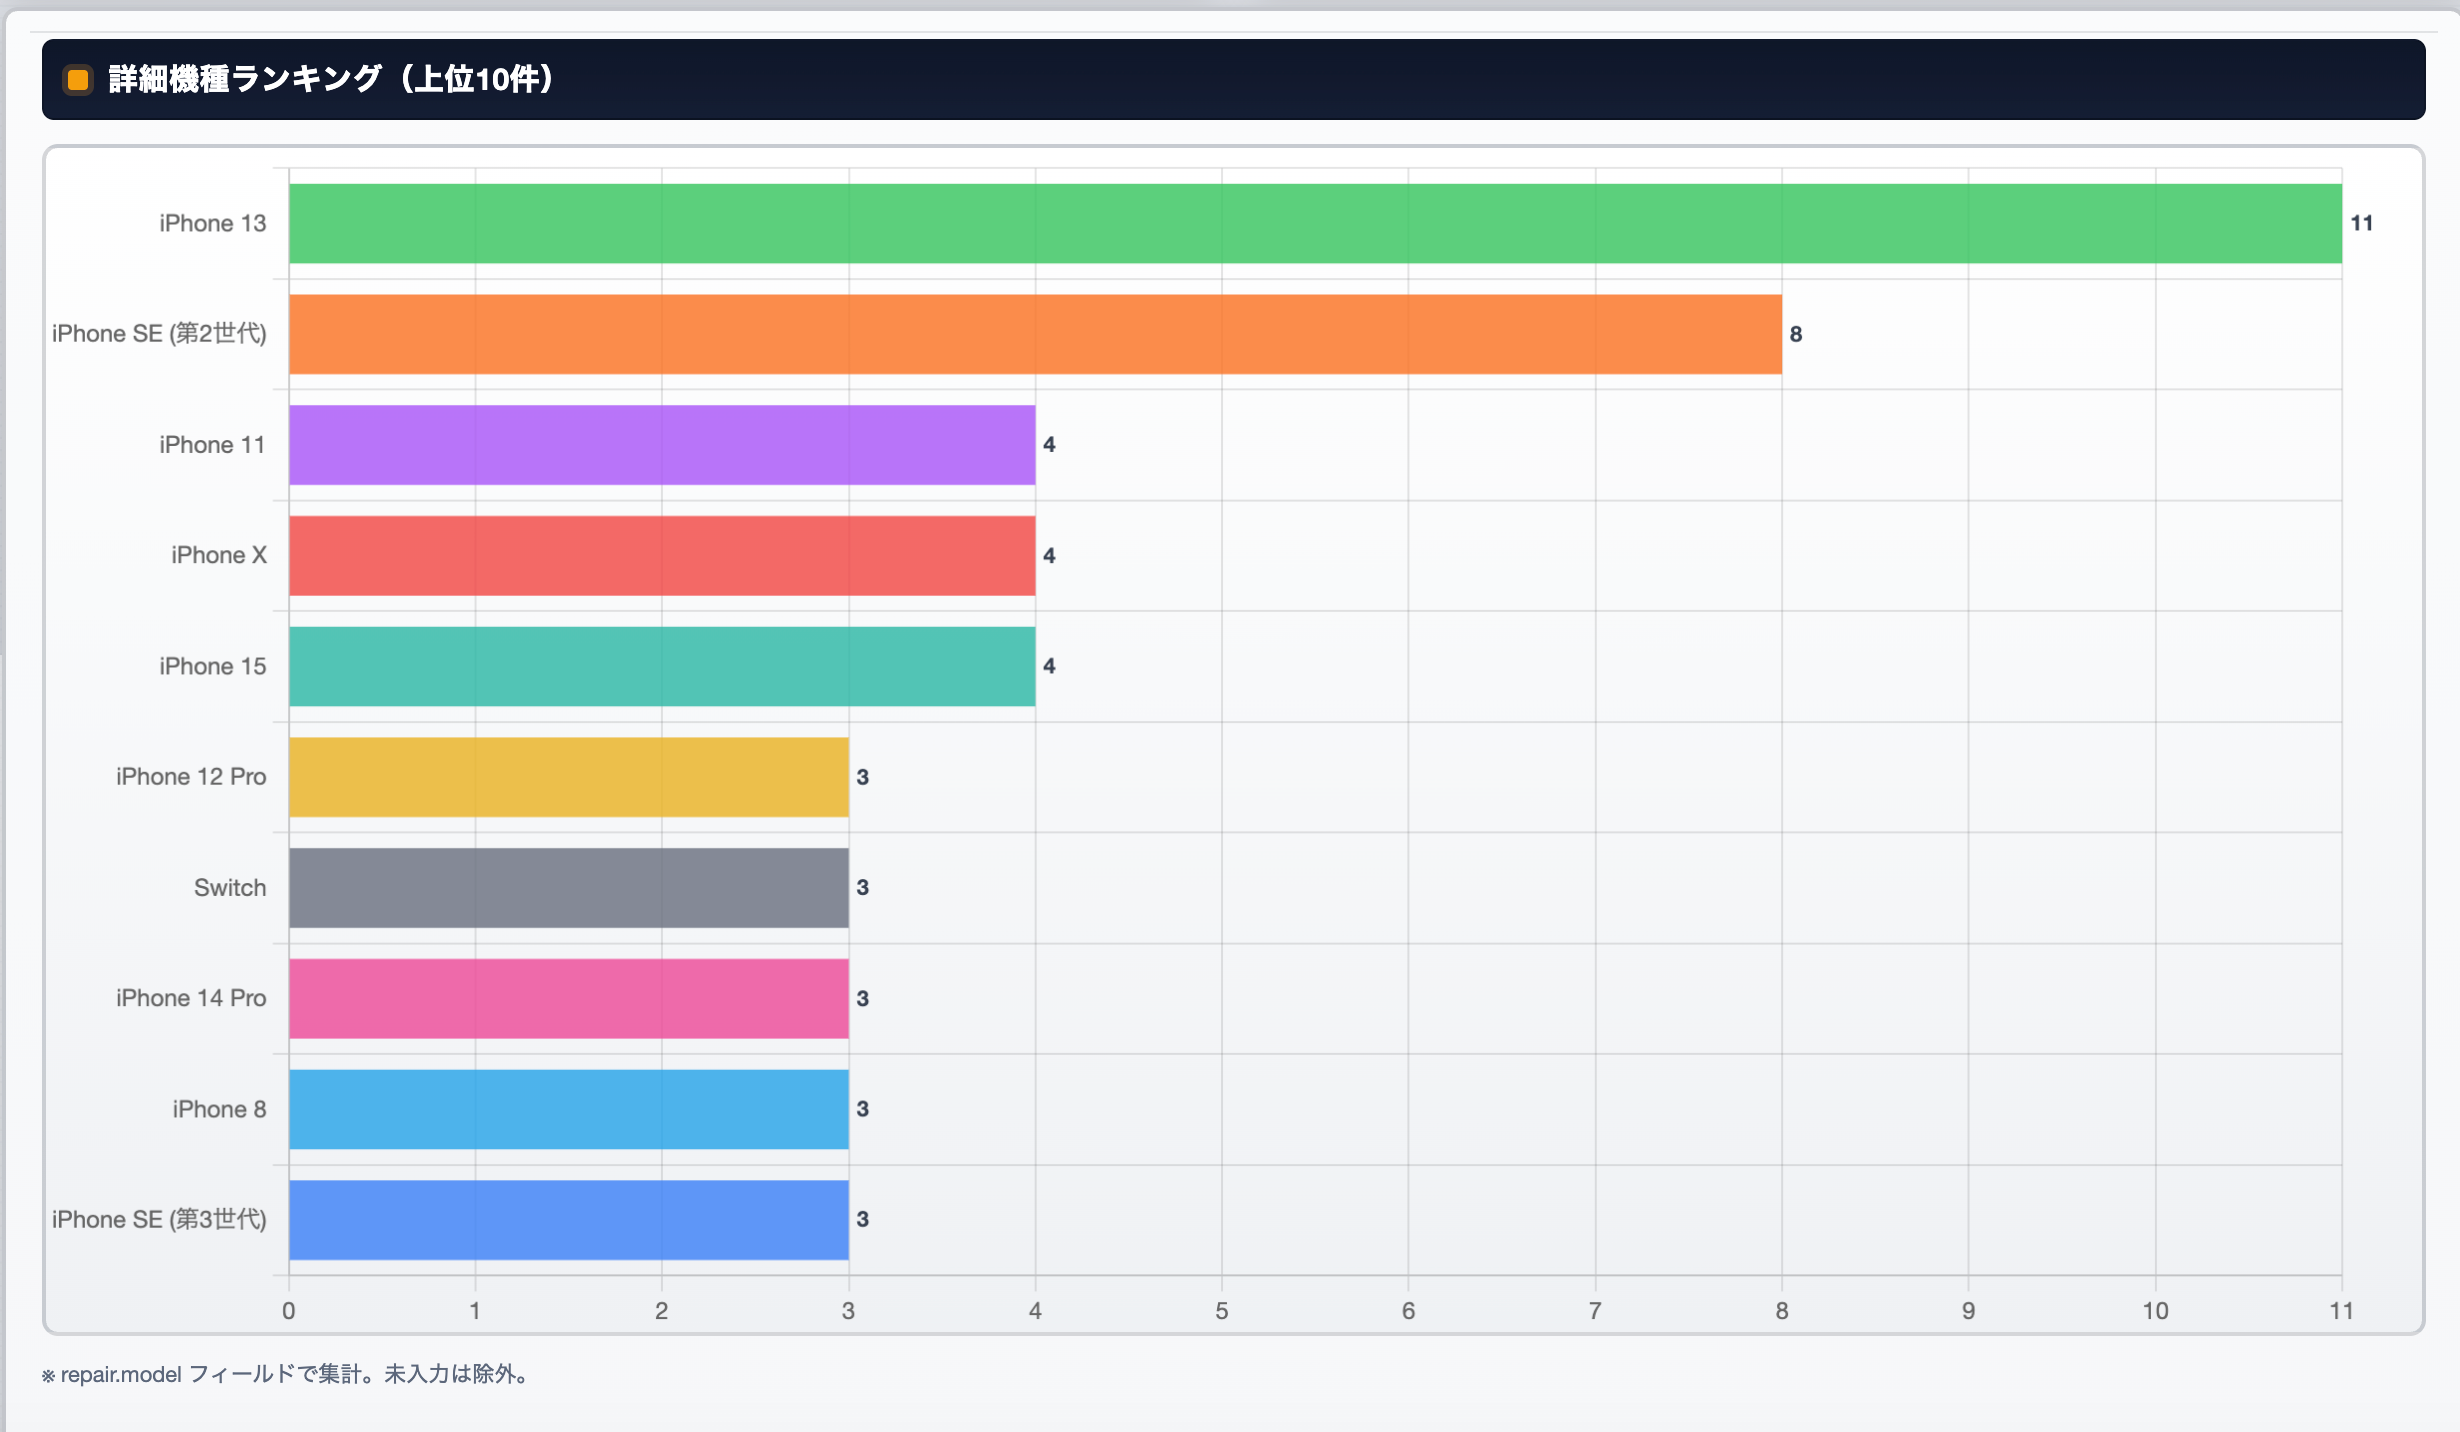This screenshot has width=2460, height=1432.
Task: Click the x-axis tick label 2
Action: click(662, 1311)
